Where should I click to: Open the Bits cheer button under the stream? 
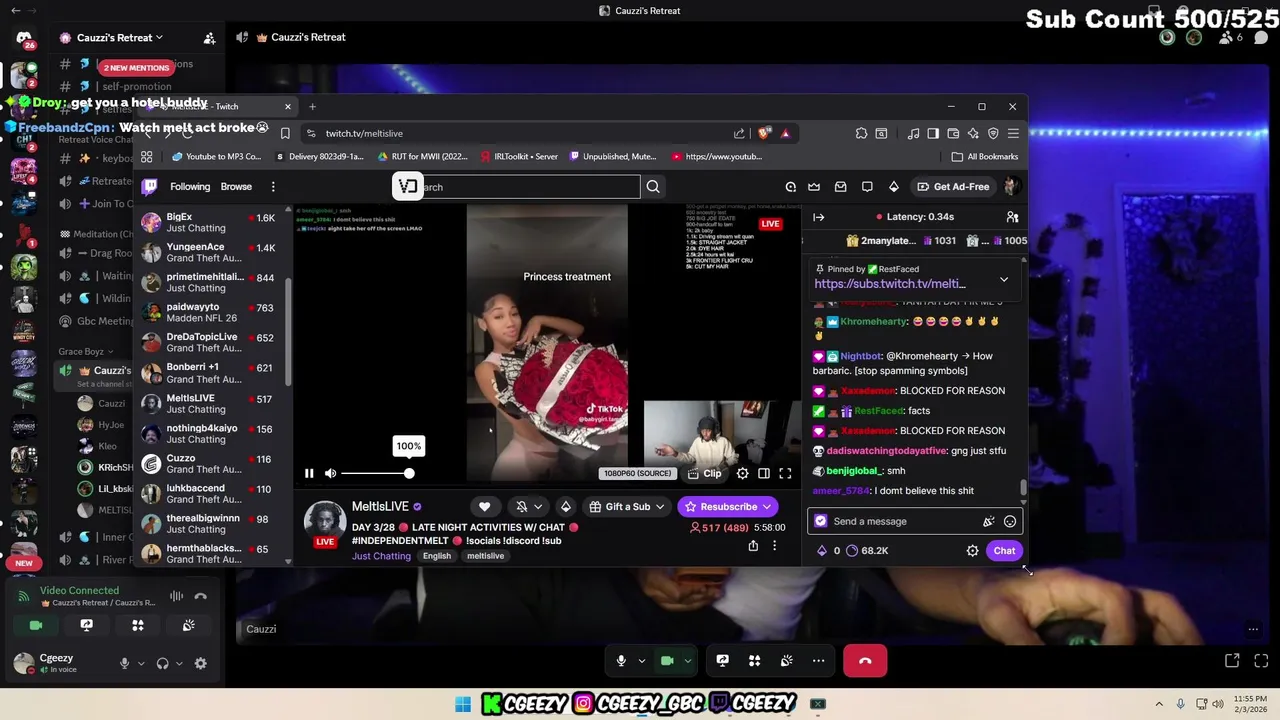tap(566, 507)
